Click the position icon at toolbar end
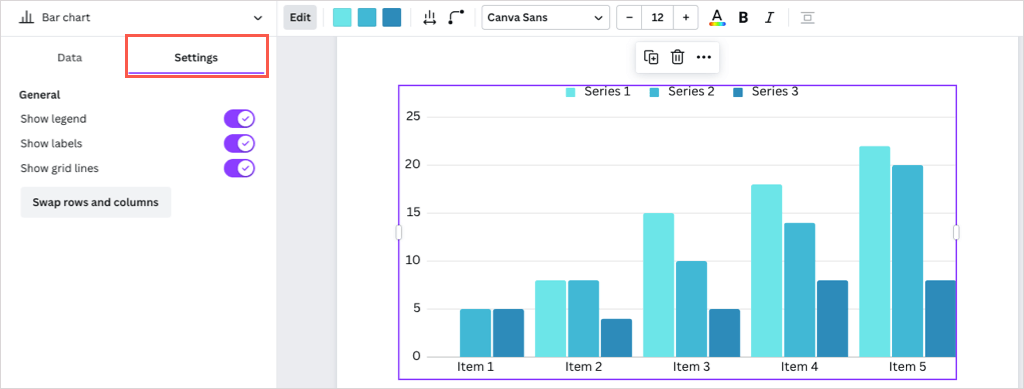1024x389 pixels. coord(808,18)
